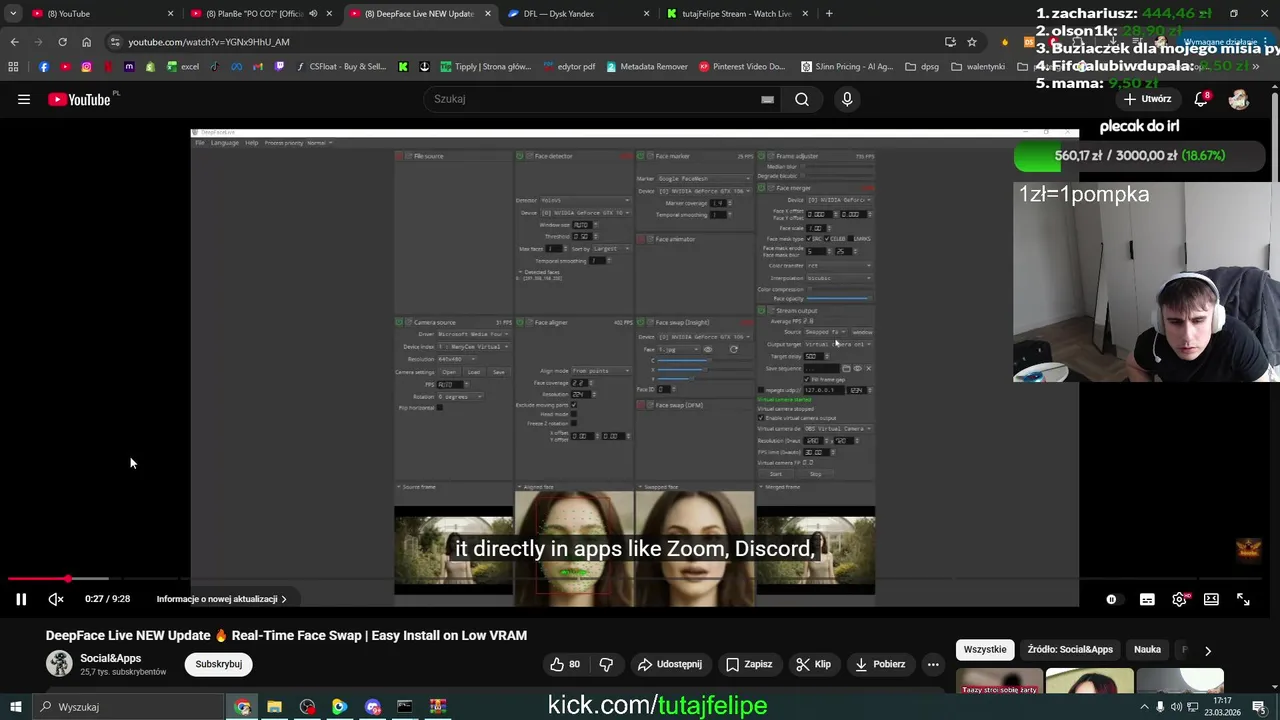Click the video progress bar scrubber
This screenshot has width=1280, height=720.
(x=68, y=579)
